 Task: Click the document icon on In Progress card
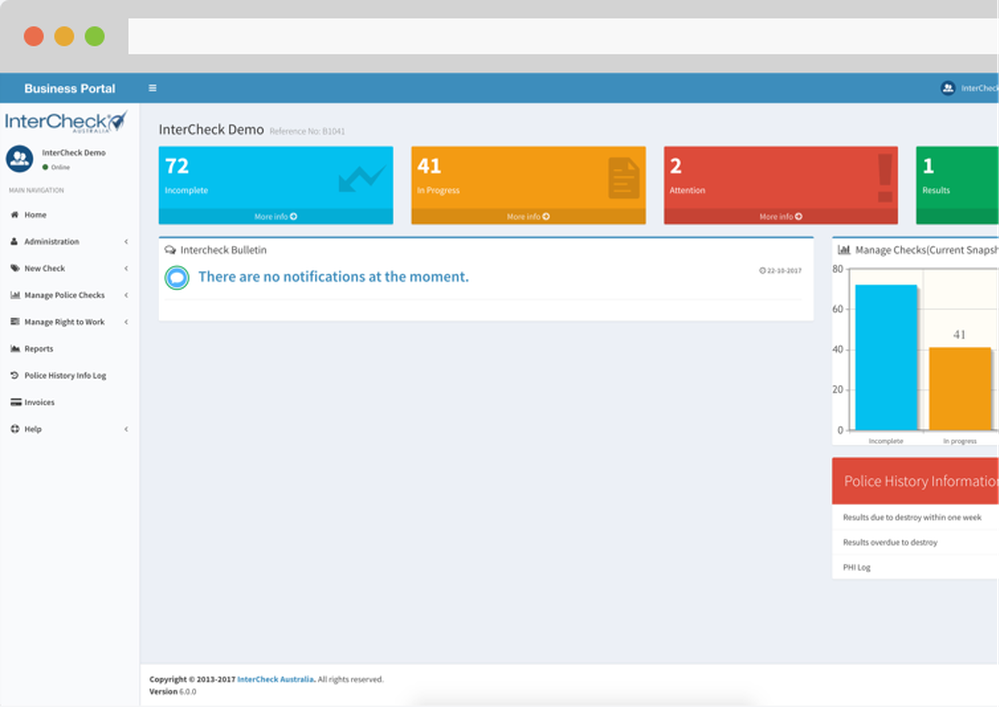(x=624, y=178)
